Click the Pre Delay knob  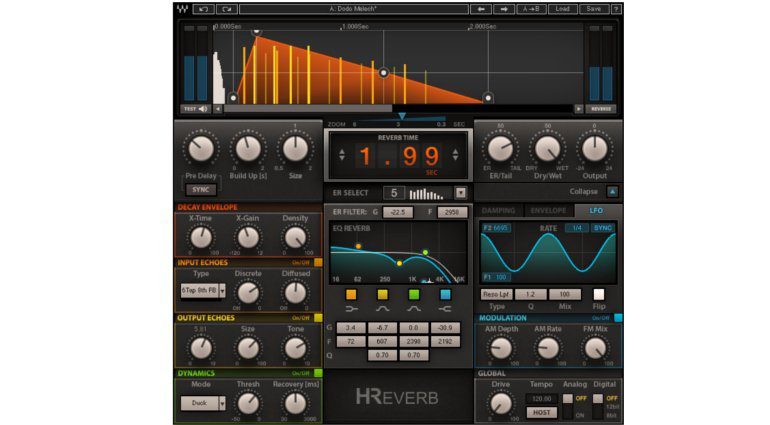(x=201, y=148)
